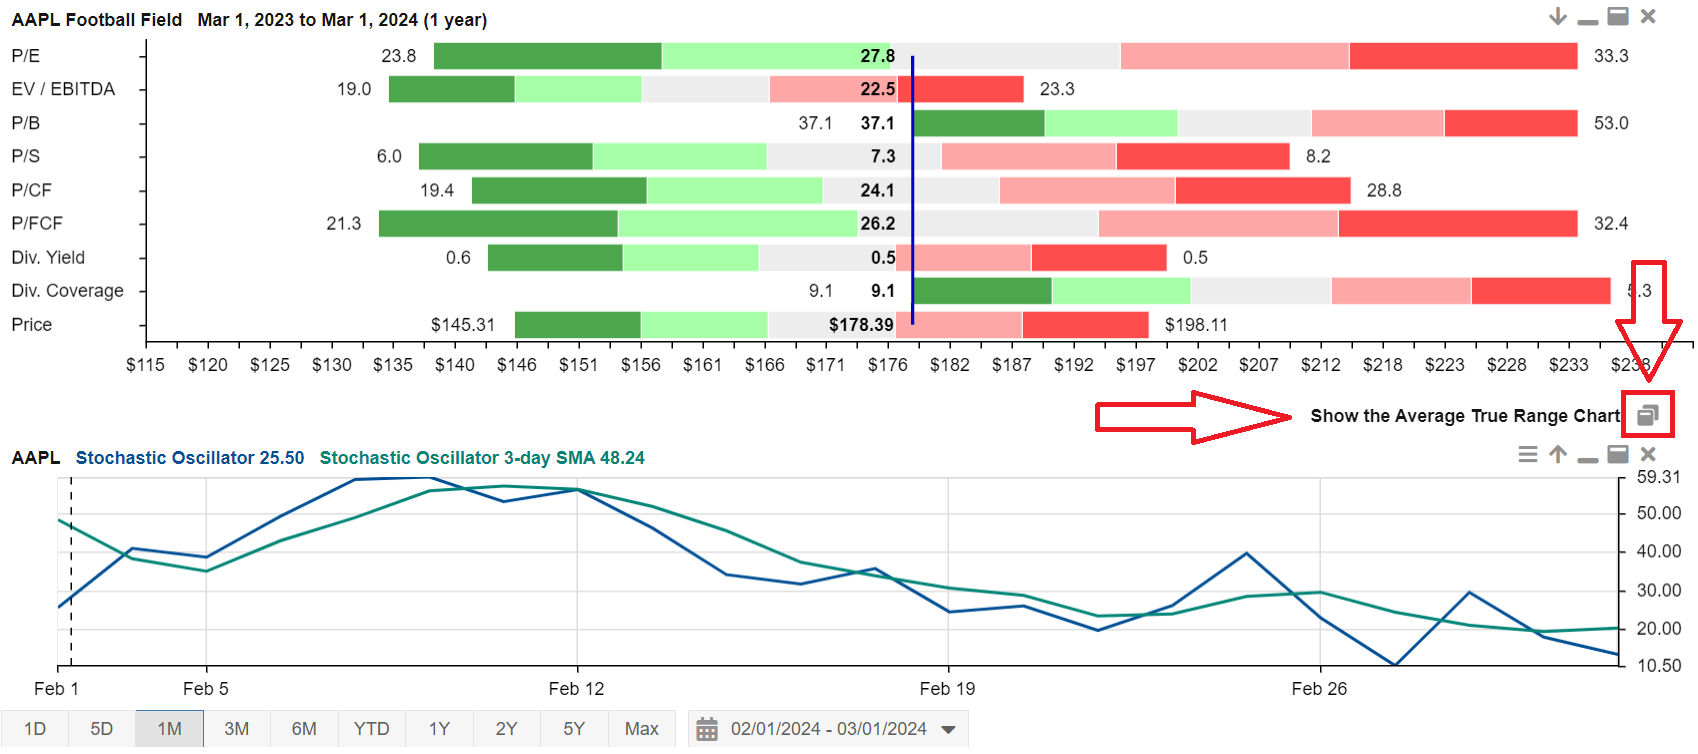Image resolution: width=1698 pixels, height=754 pixels.
Task: Click the P/E row label
Action: (x=26, y=56)
